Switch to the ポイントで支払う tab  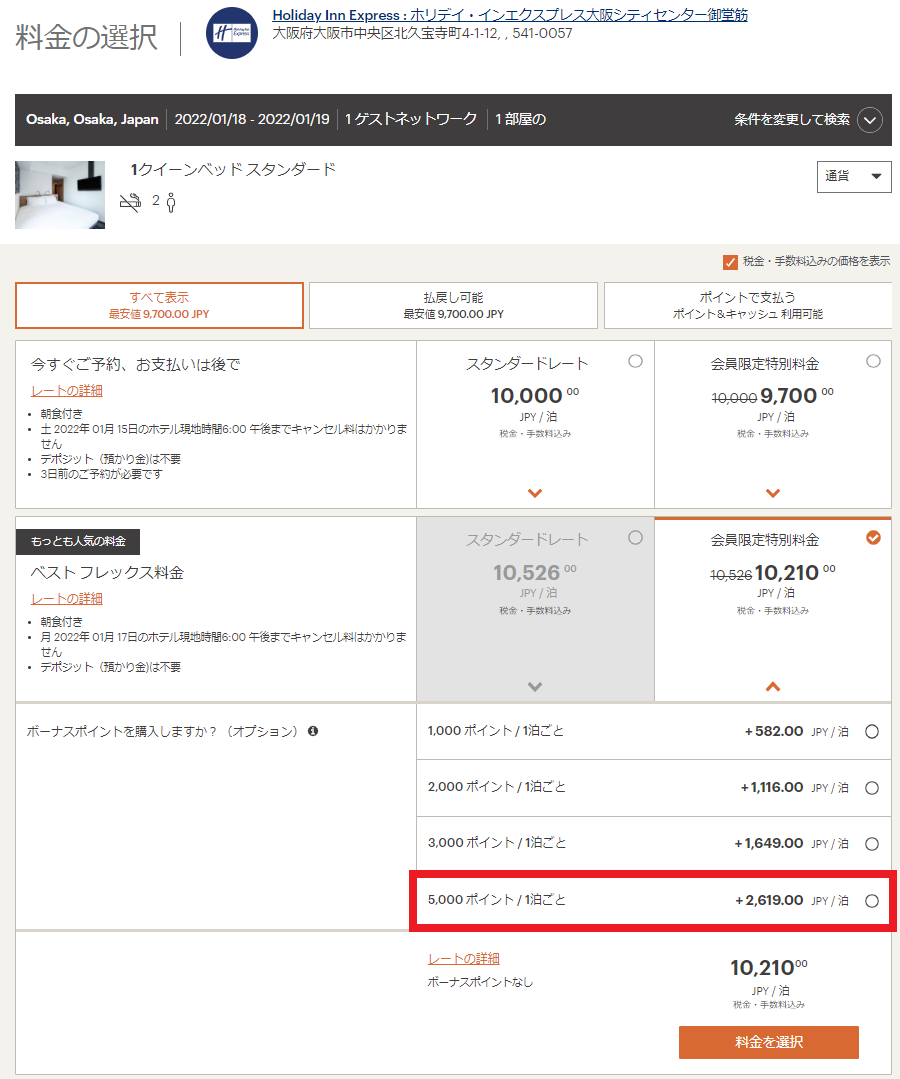pos(747,305)
